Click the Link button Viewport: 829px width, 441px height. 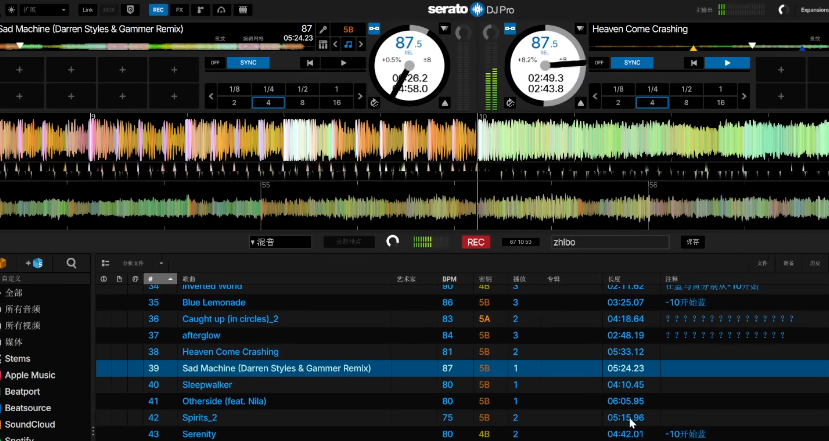coord(88,10)
